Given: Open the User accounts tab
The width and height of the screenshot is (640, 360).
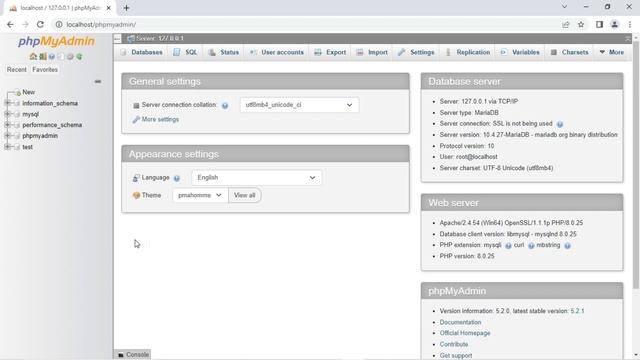Looking at the screenshot, I should tap(277, 52).
